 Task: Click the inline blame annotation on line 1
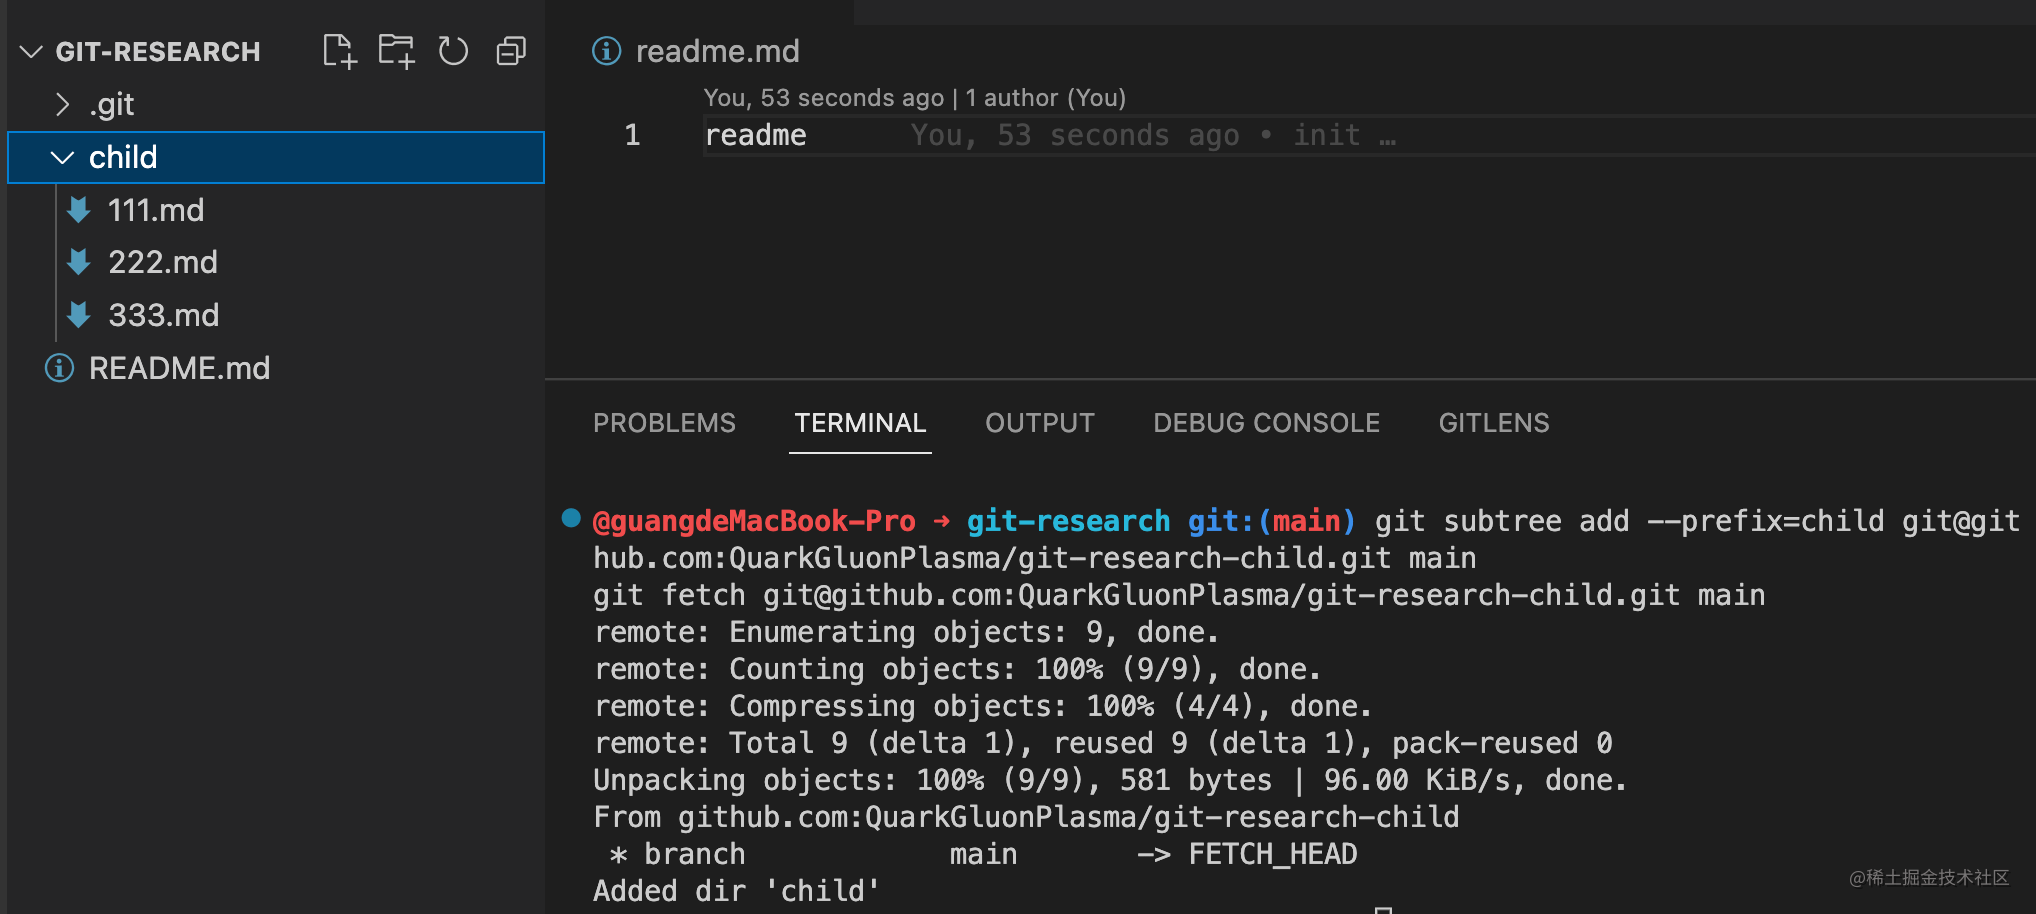pos(1148,134)
